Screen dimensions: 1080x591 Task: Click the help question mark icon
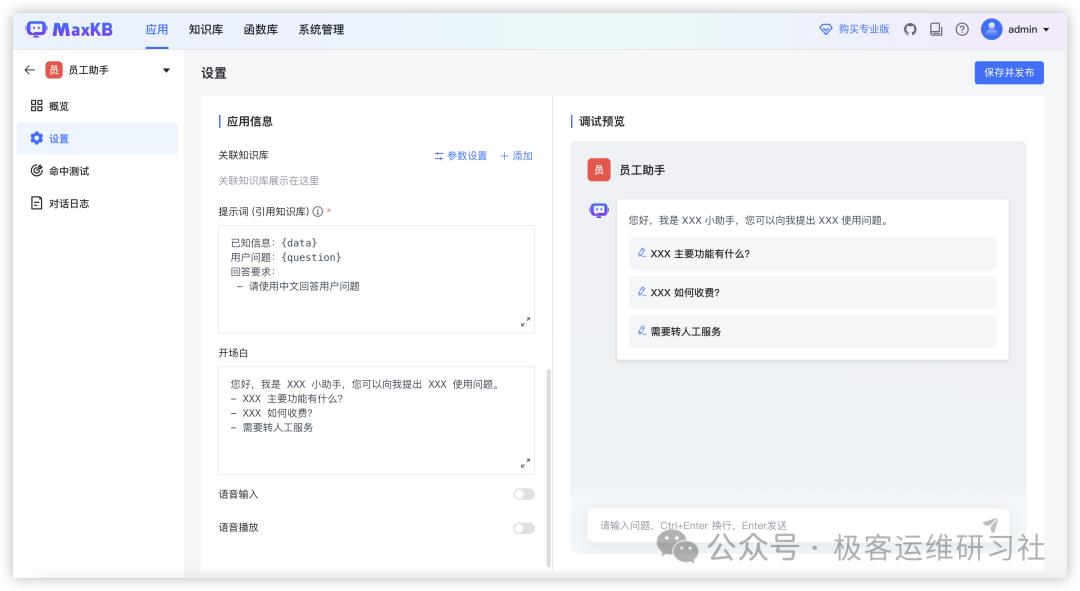click(x=962, y=30)
